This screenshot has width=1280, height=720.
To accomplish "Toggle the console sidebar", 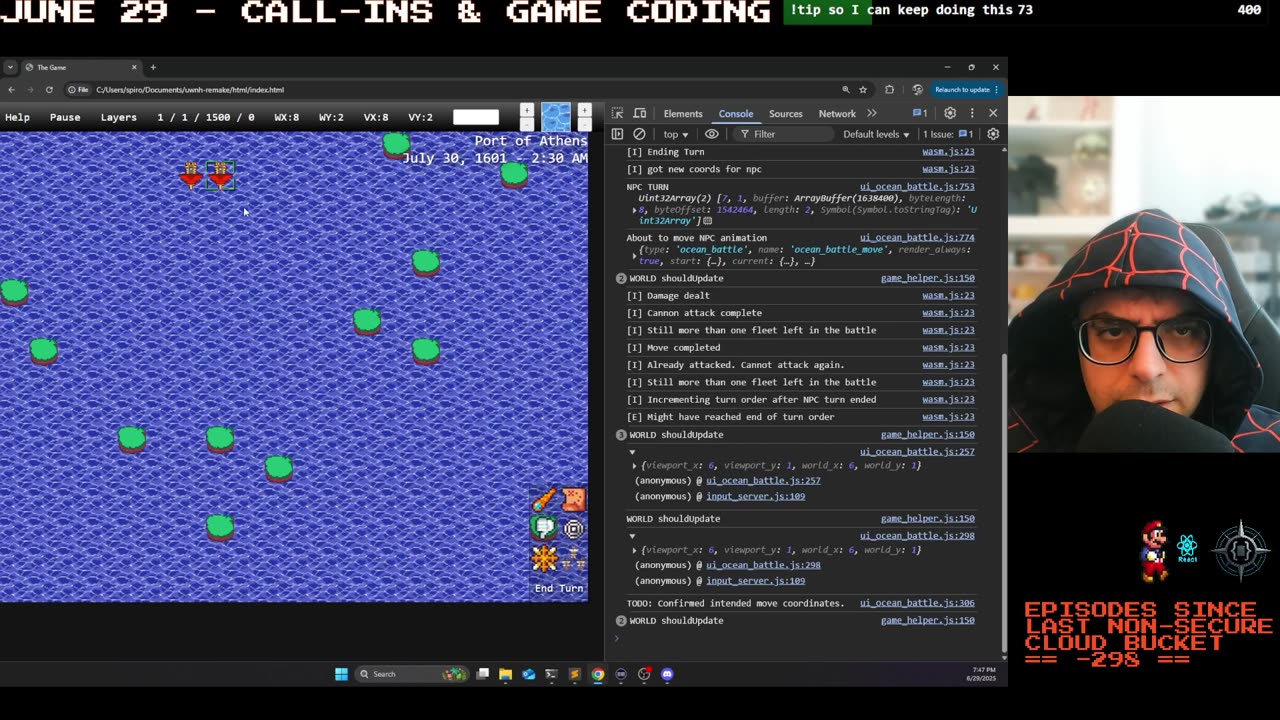I will (618, 134).
